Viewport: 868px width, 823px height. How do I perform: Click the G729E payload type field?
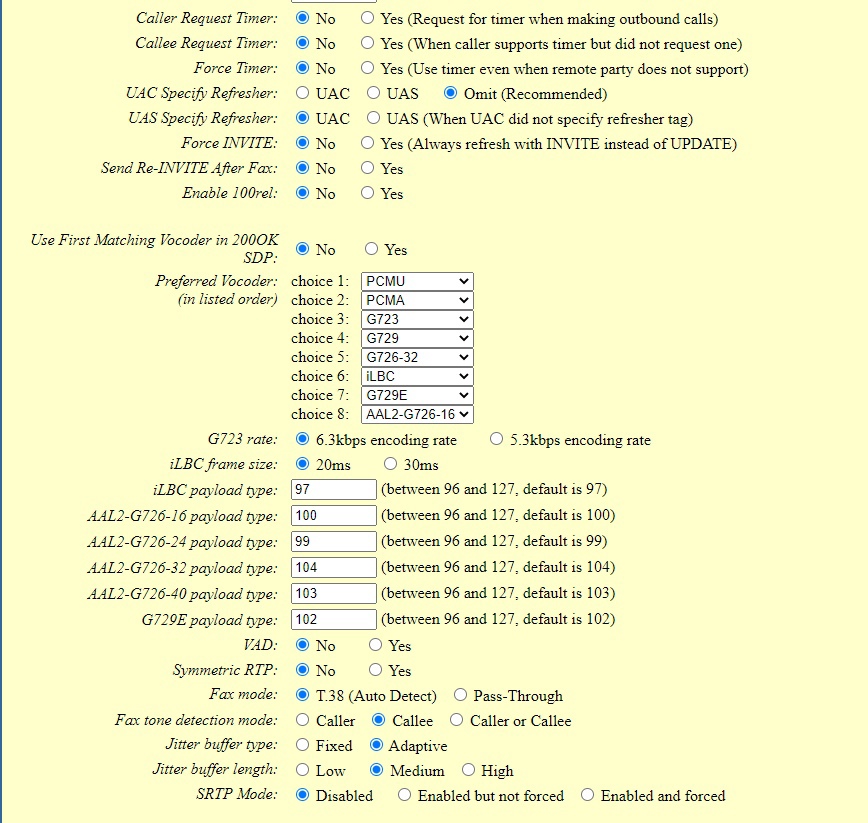pyautogui.click(x=334, y=619)
